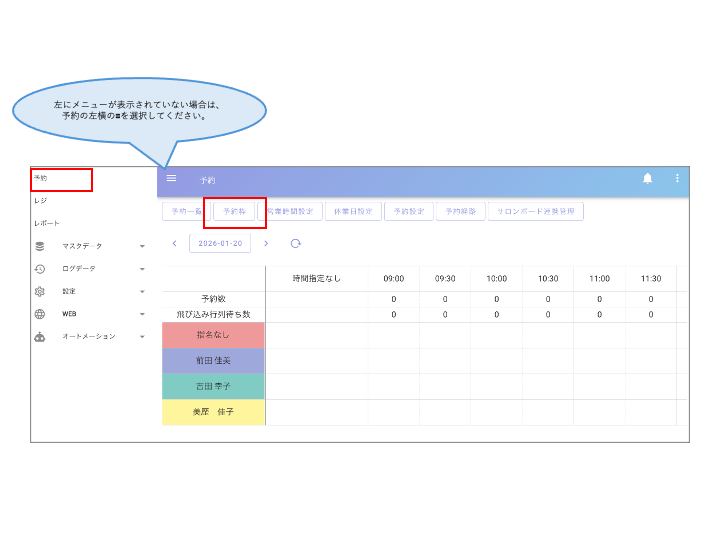Open notifications via the bell icon

pyautogui.click(x=647, y=179)
